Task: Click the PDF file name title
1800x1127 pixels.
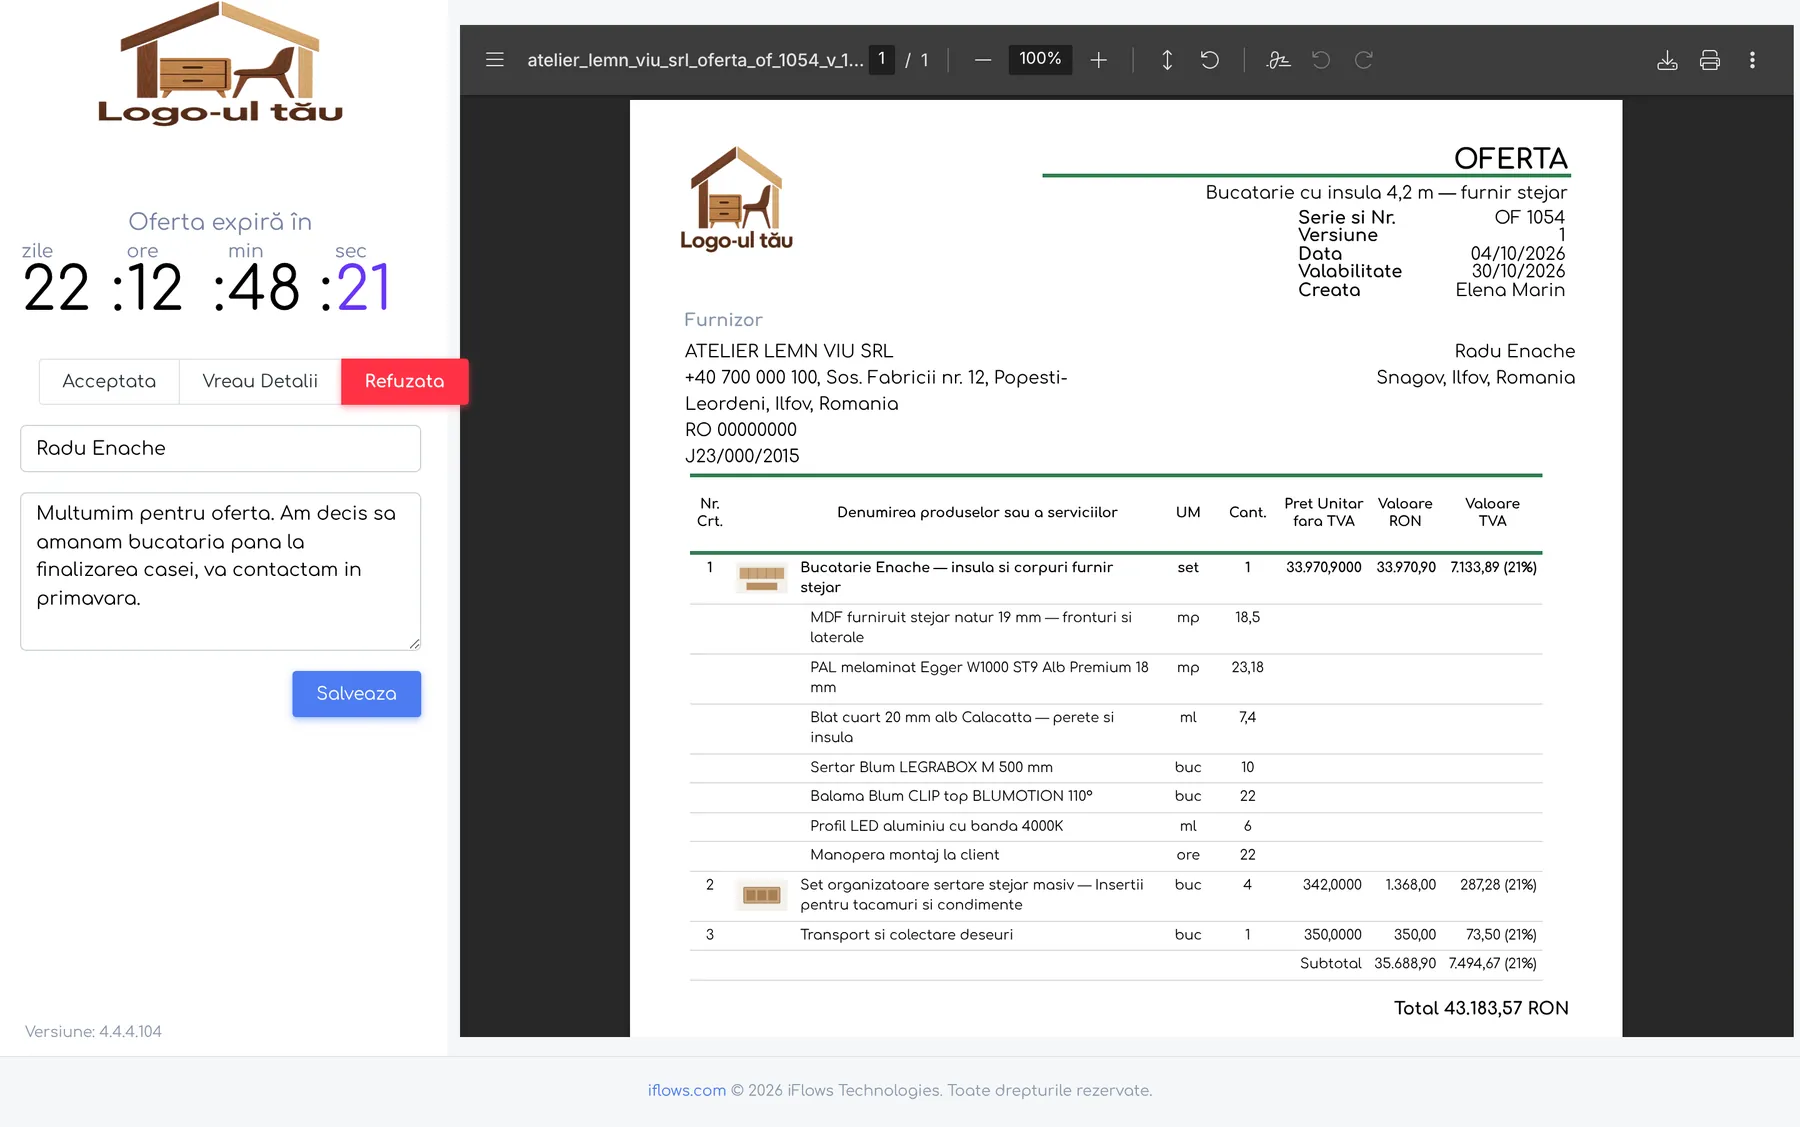Action: (x=695, y=60)
